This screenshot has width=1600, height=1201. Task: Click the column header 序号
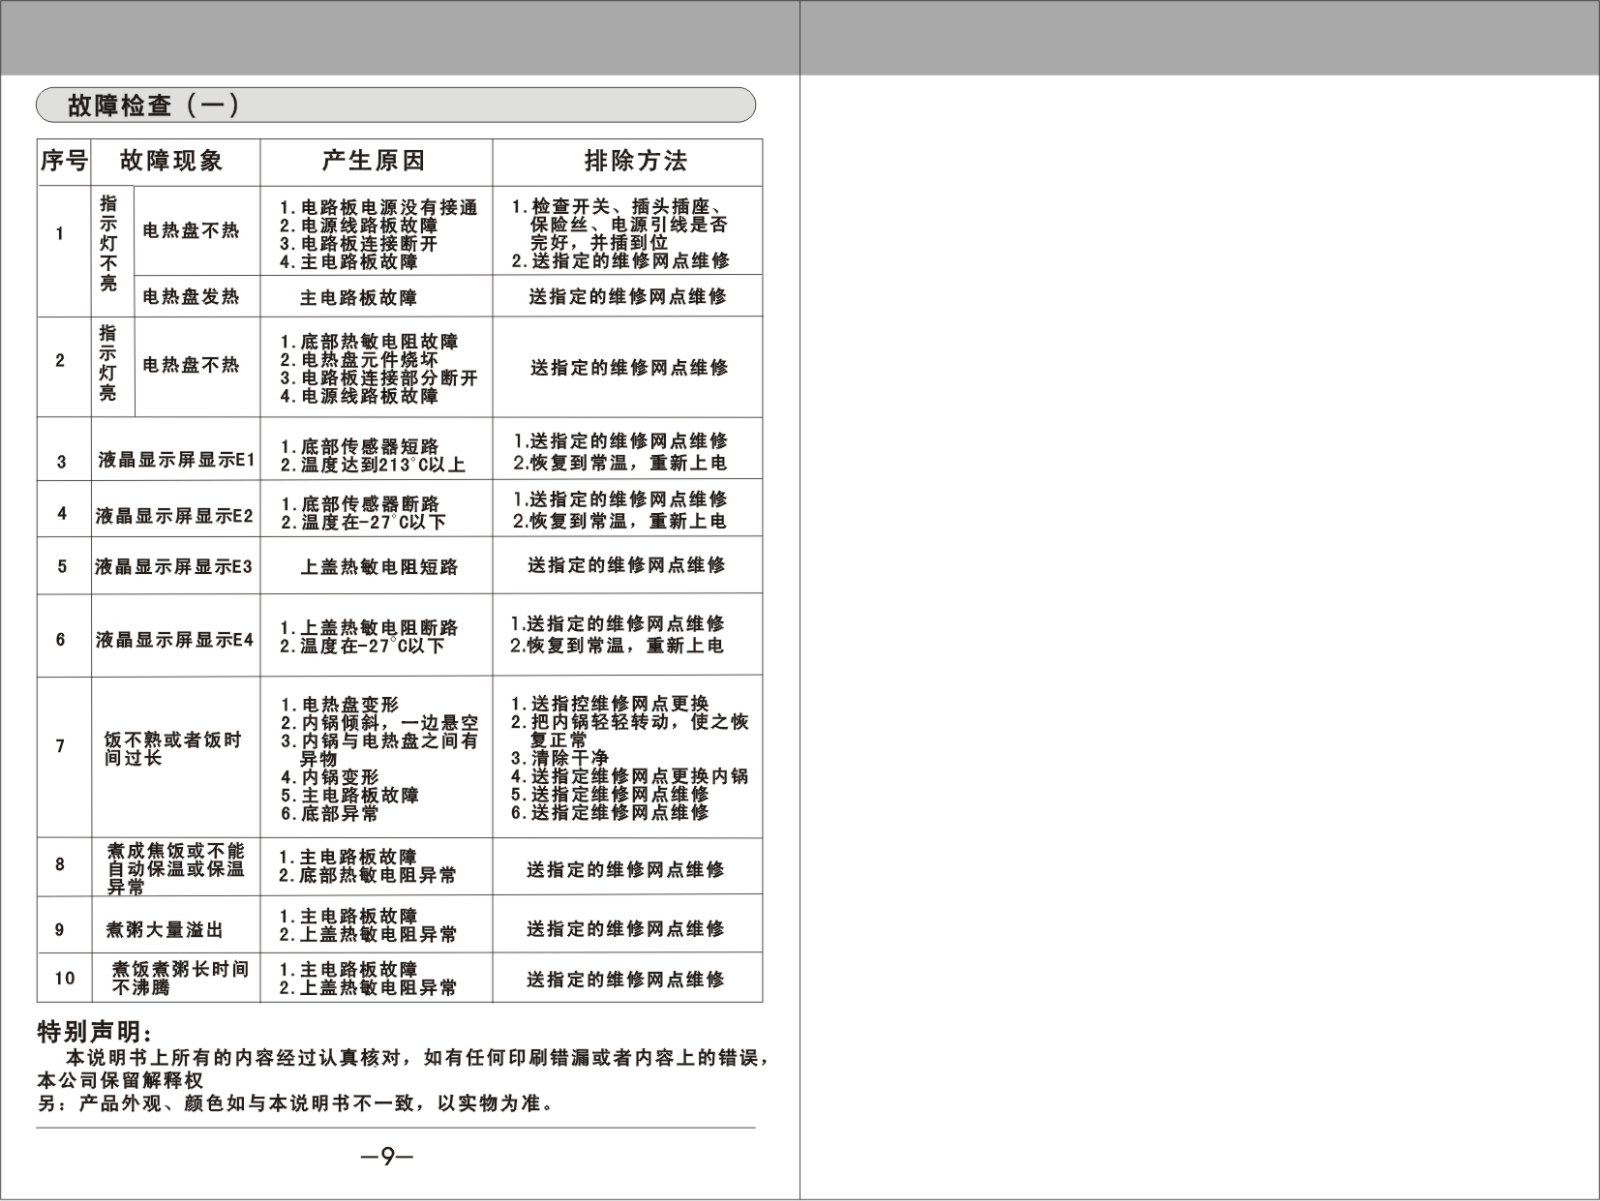(x=64, y=161)
